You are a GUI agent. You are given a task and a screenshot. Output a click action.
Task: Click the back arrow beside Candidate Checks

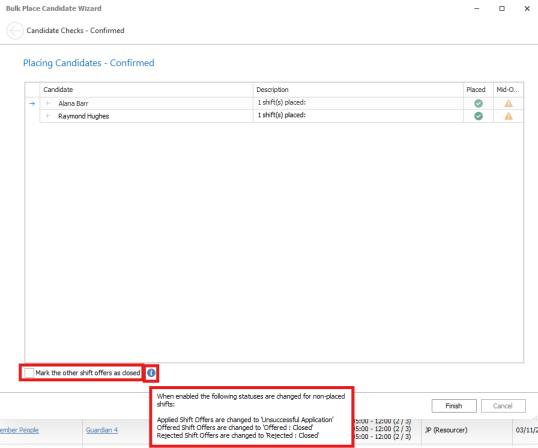(15, 31)
